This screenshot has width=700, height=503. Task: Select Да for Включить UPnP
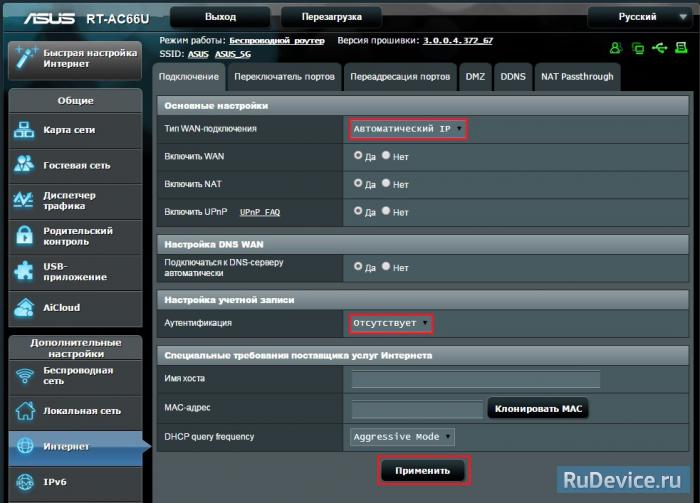tap(358, 211)
